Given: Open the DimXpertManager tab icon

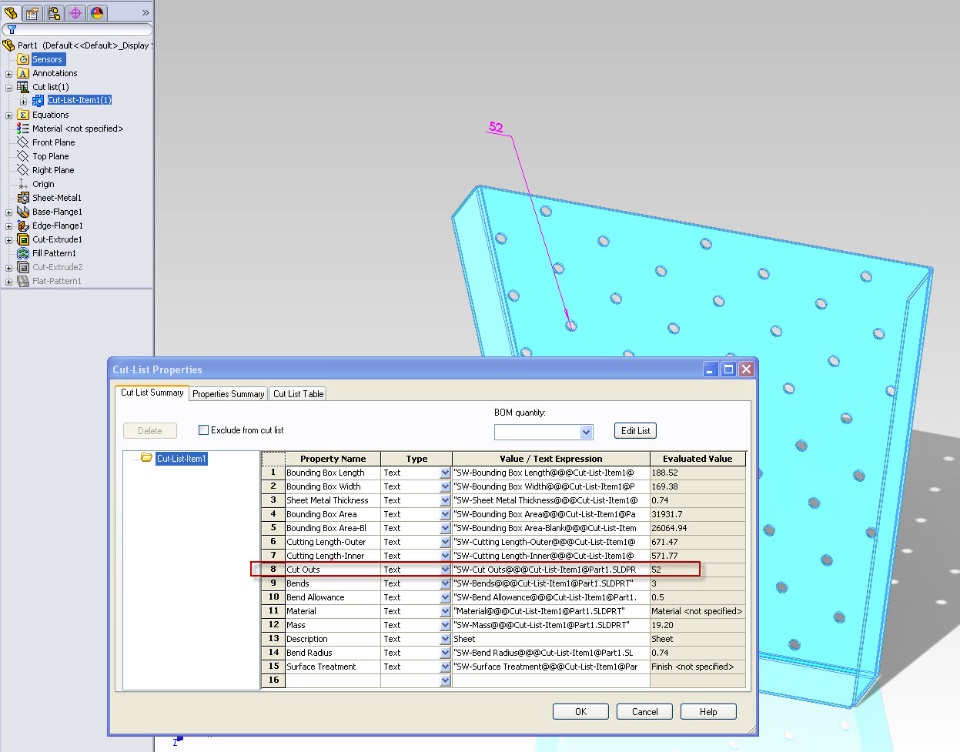Looking at the screenshot, I should [x=75, y=13].
